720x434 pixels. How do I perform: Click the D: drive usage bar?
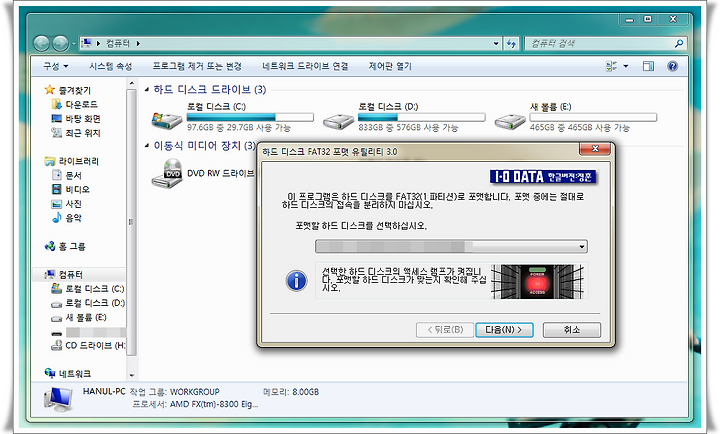[x=422, y=118]
